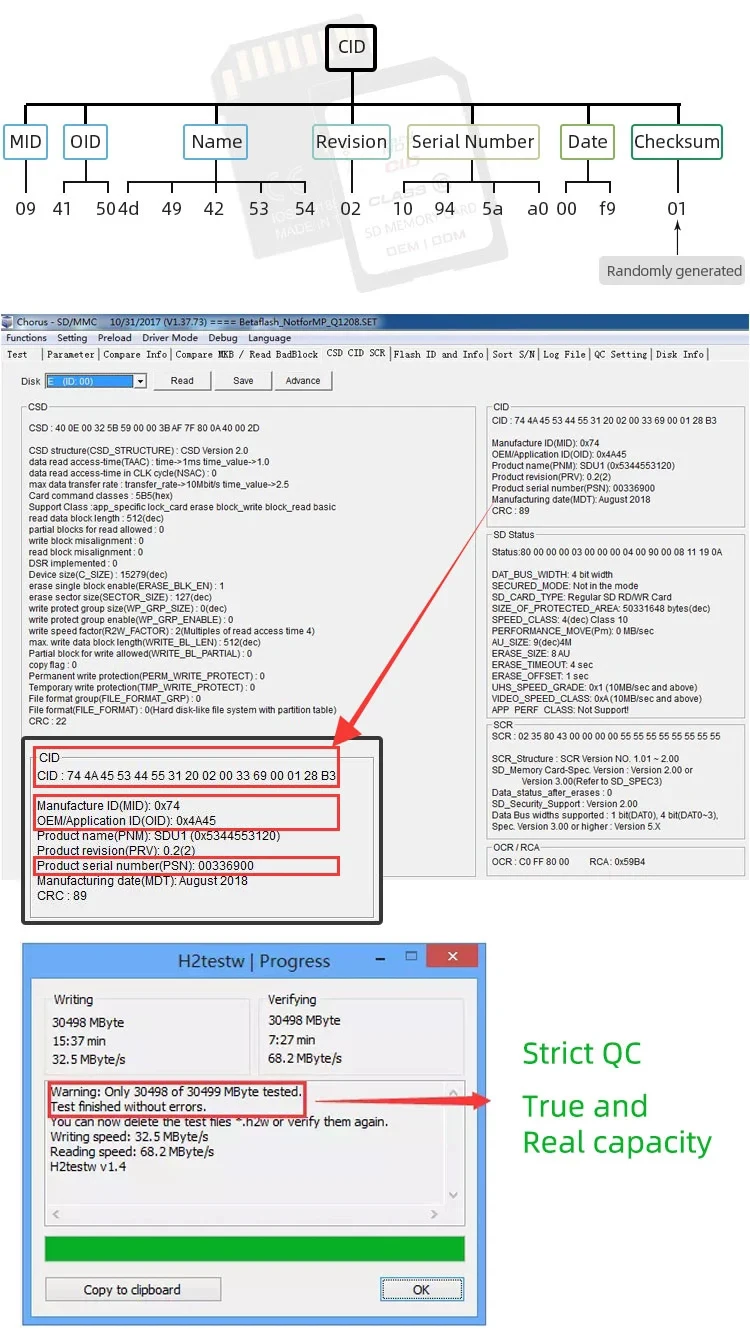
Task: Open the Compare MKB / Read BadBlock tab
Action: click(246, 354)
